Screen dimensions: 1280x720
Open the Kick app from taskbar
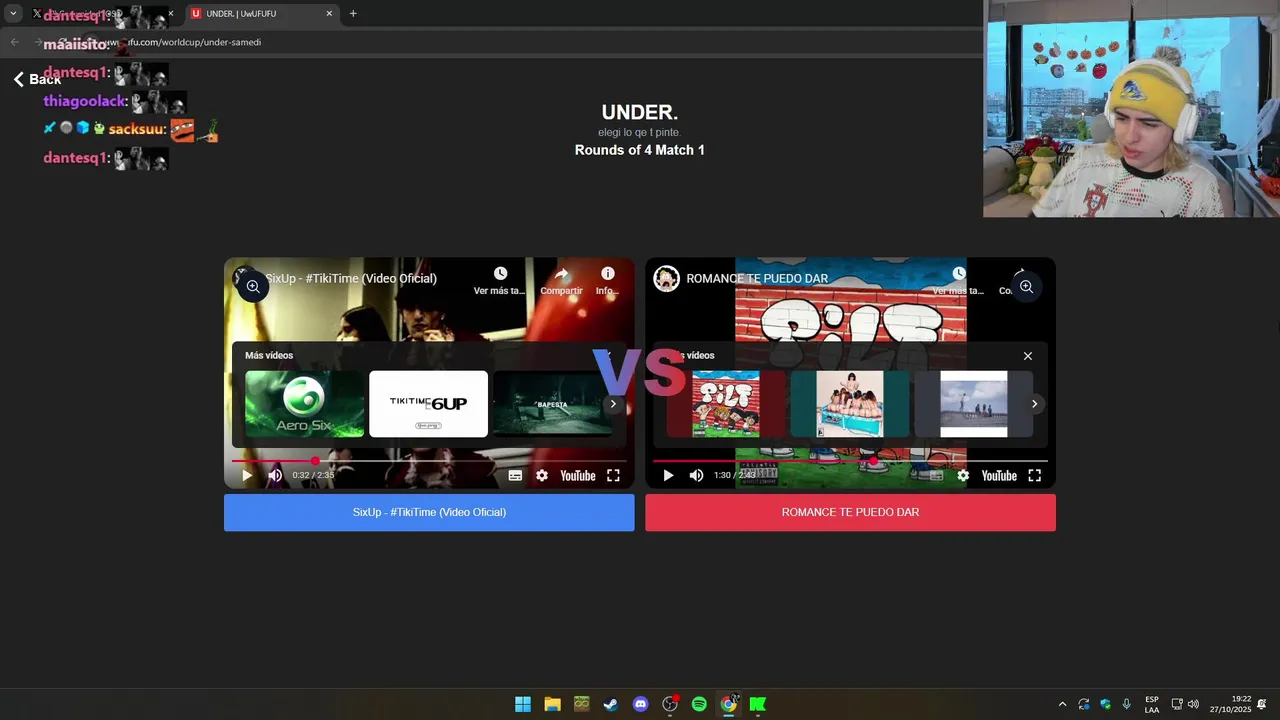click(x=758, y=704)
